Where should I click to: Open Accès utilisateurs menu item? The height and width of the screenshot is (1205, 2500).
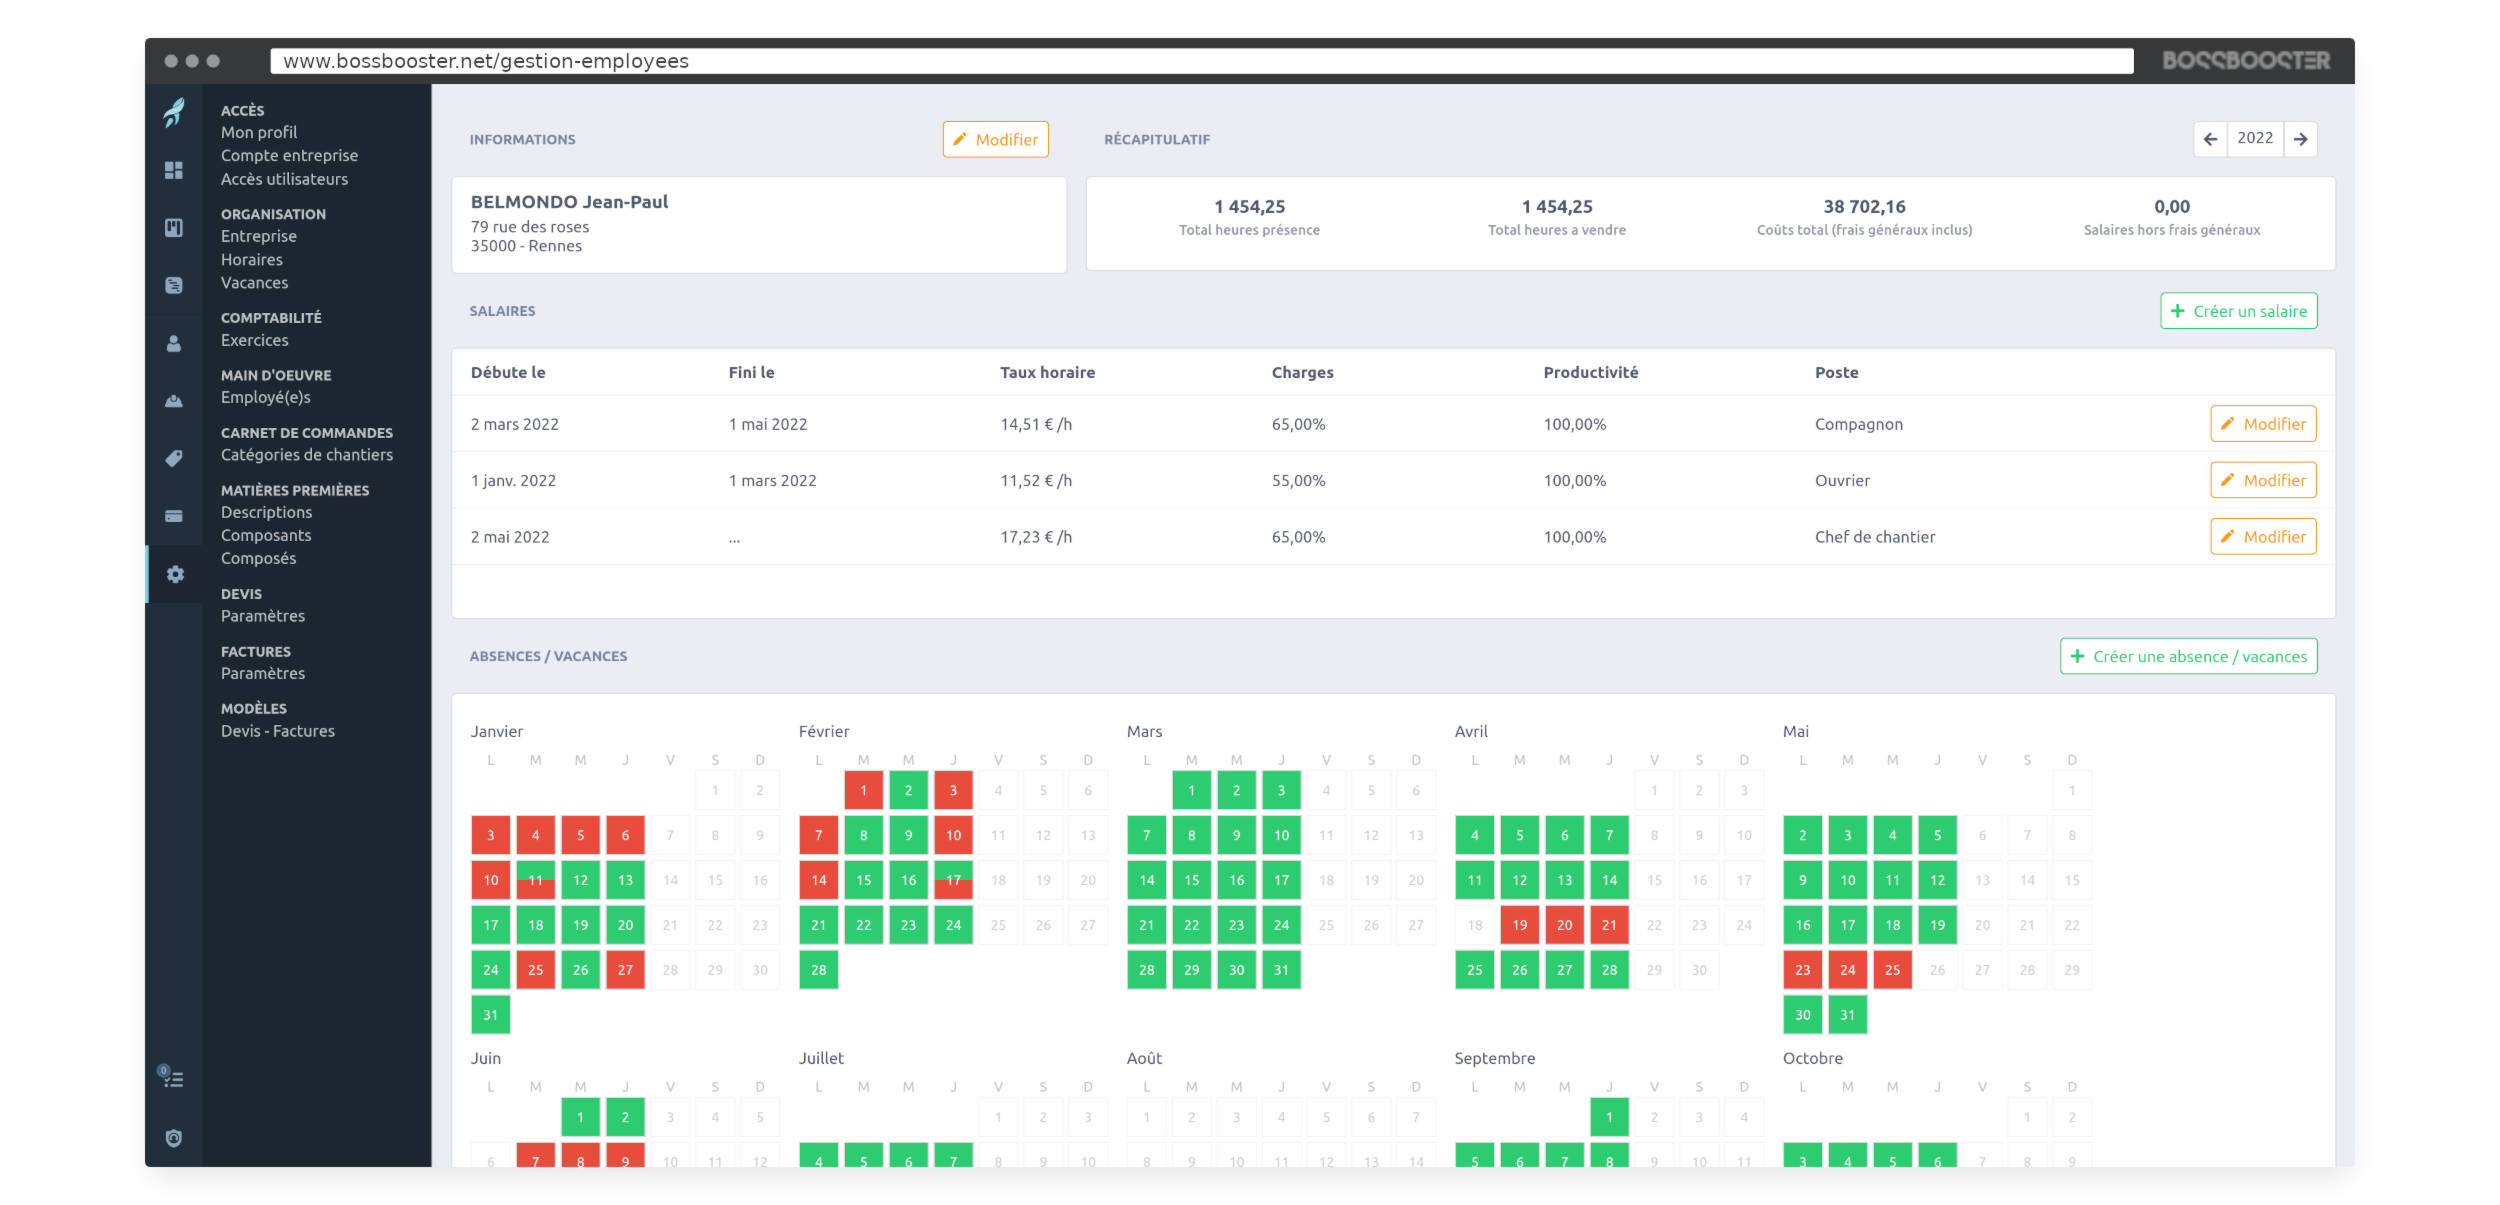(x=284, y=179)
